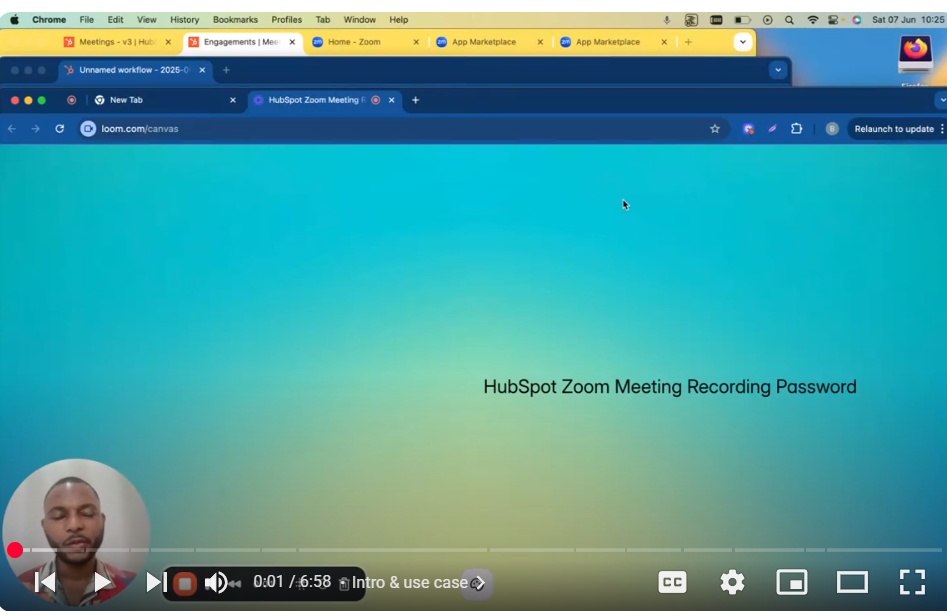Click Relaunch to update button

[894, 129]
